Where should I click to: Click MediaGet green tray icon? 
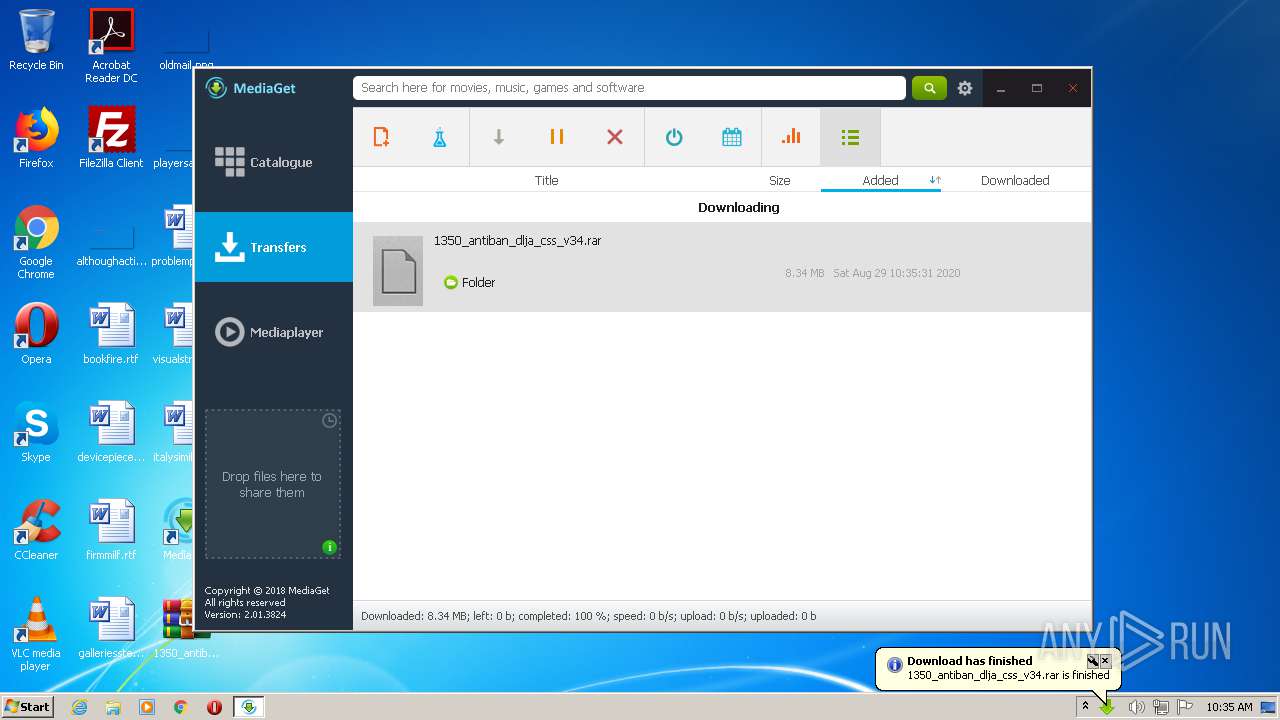(x=1108, y=707)
